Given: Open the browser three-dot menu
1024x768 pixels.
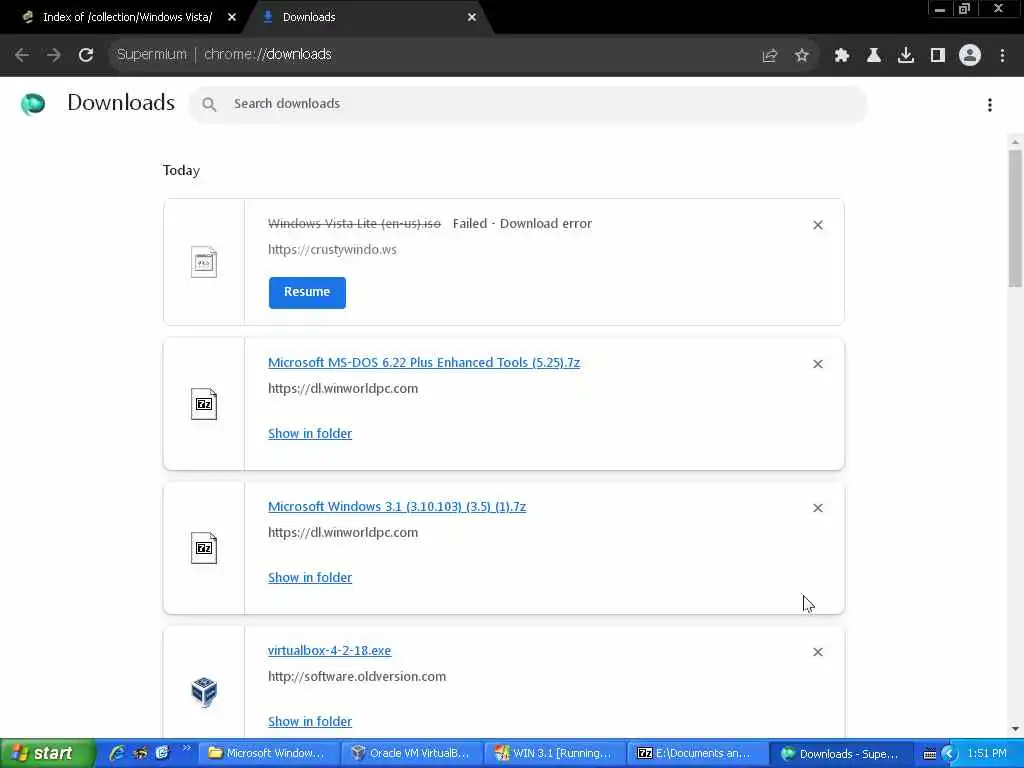Looking at the screenshot, I should (1002, 56).
